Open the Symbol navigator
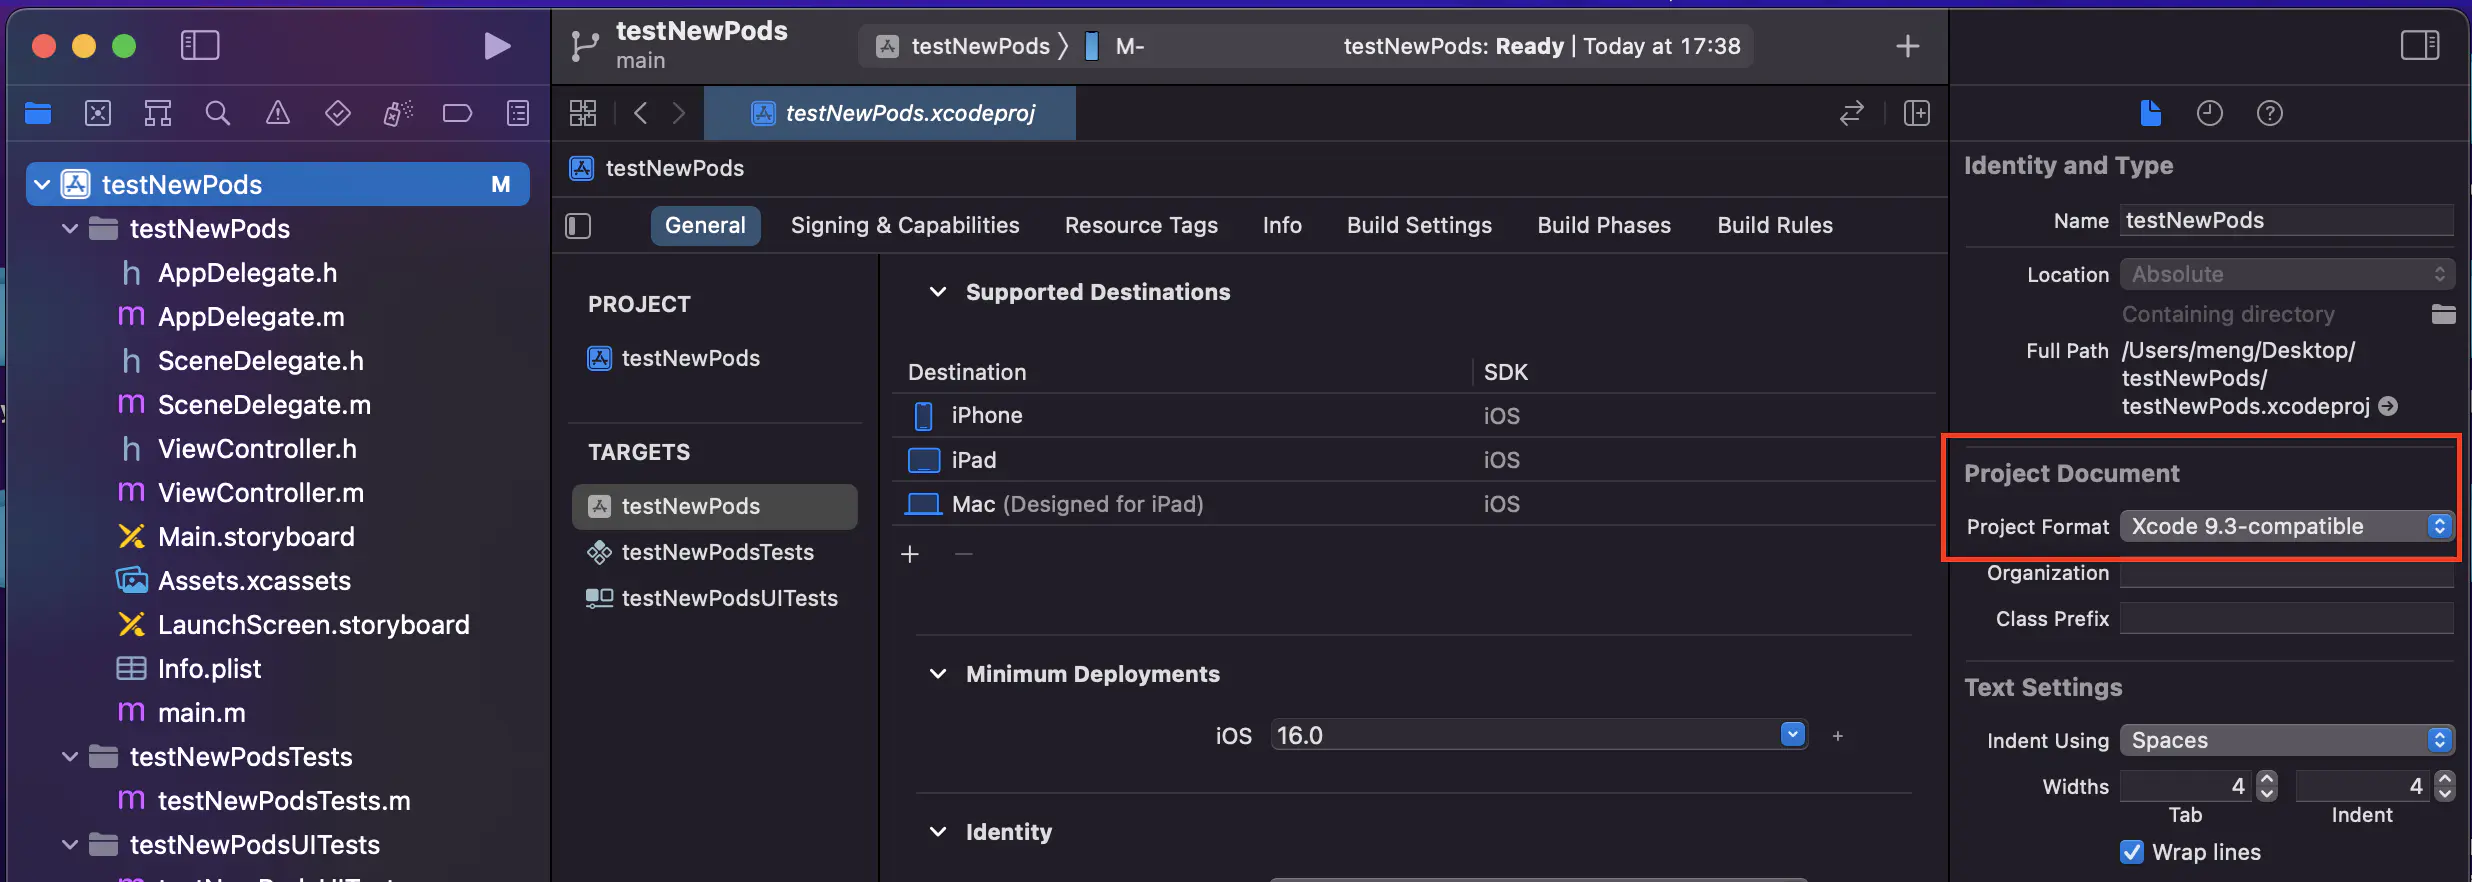 tap(158, 113)
